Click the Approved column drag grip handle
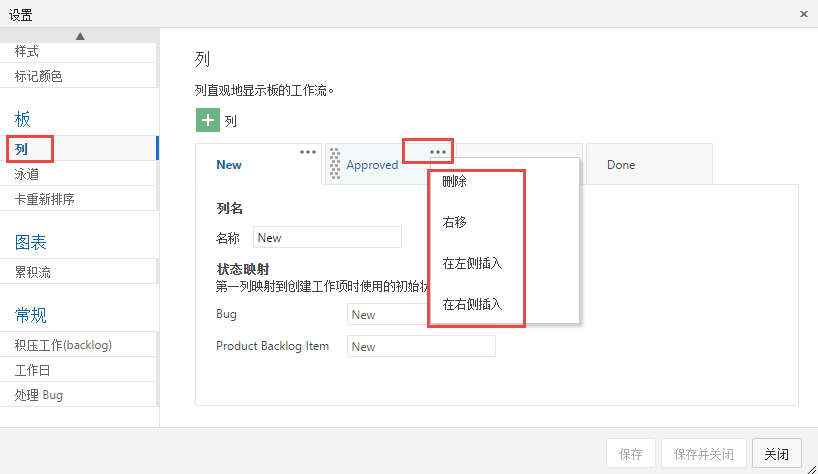The width and height of the screenshot is (818, 474). point(335,164)
